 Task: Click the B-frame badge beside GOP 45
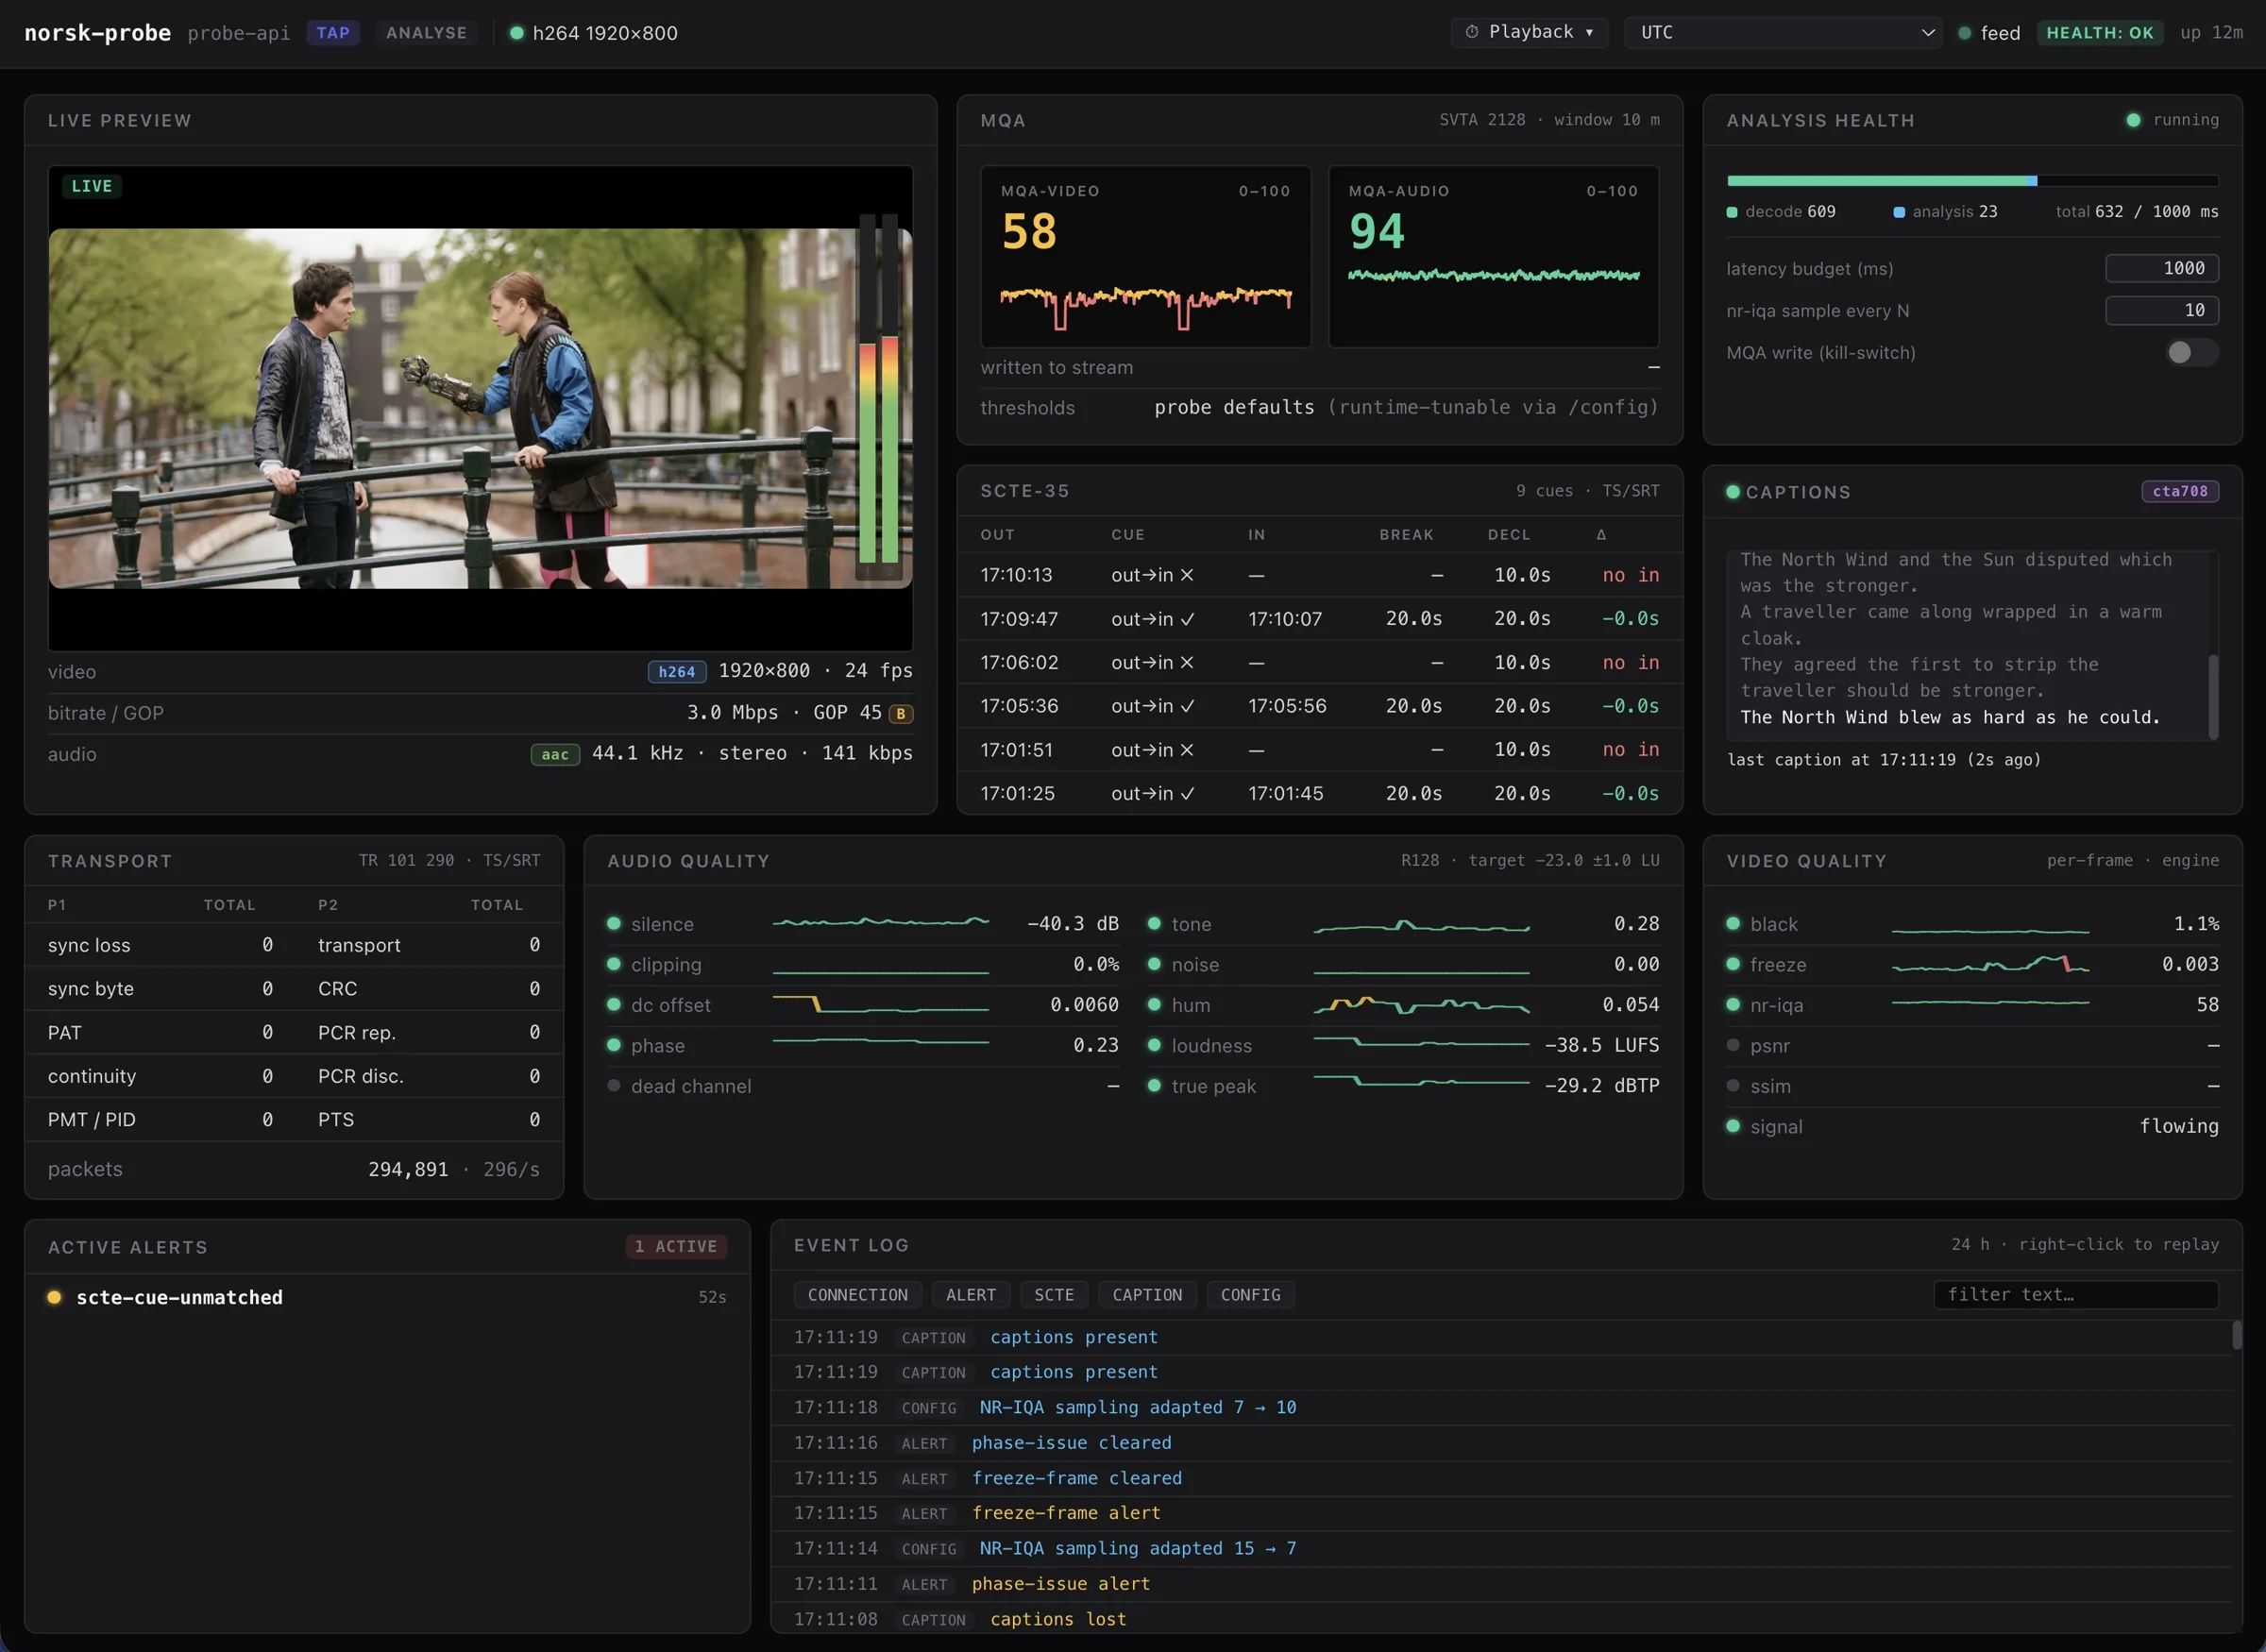pos(901,714)
